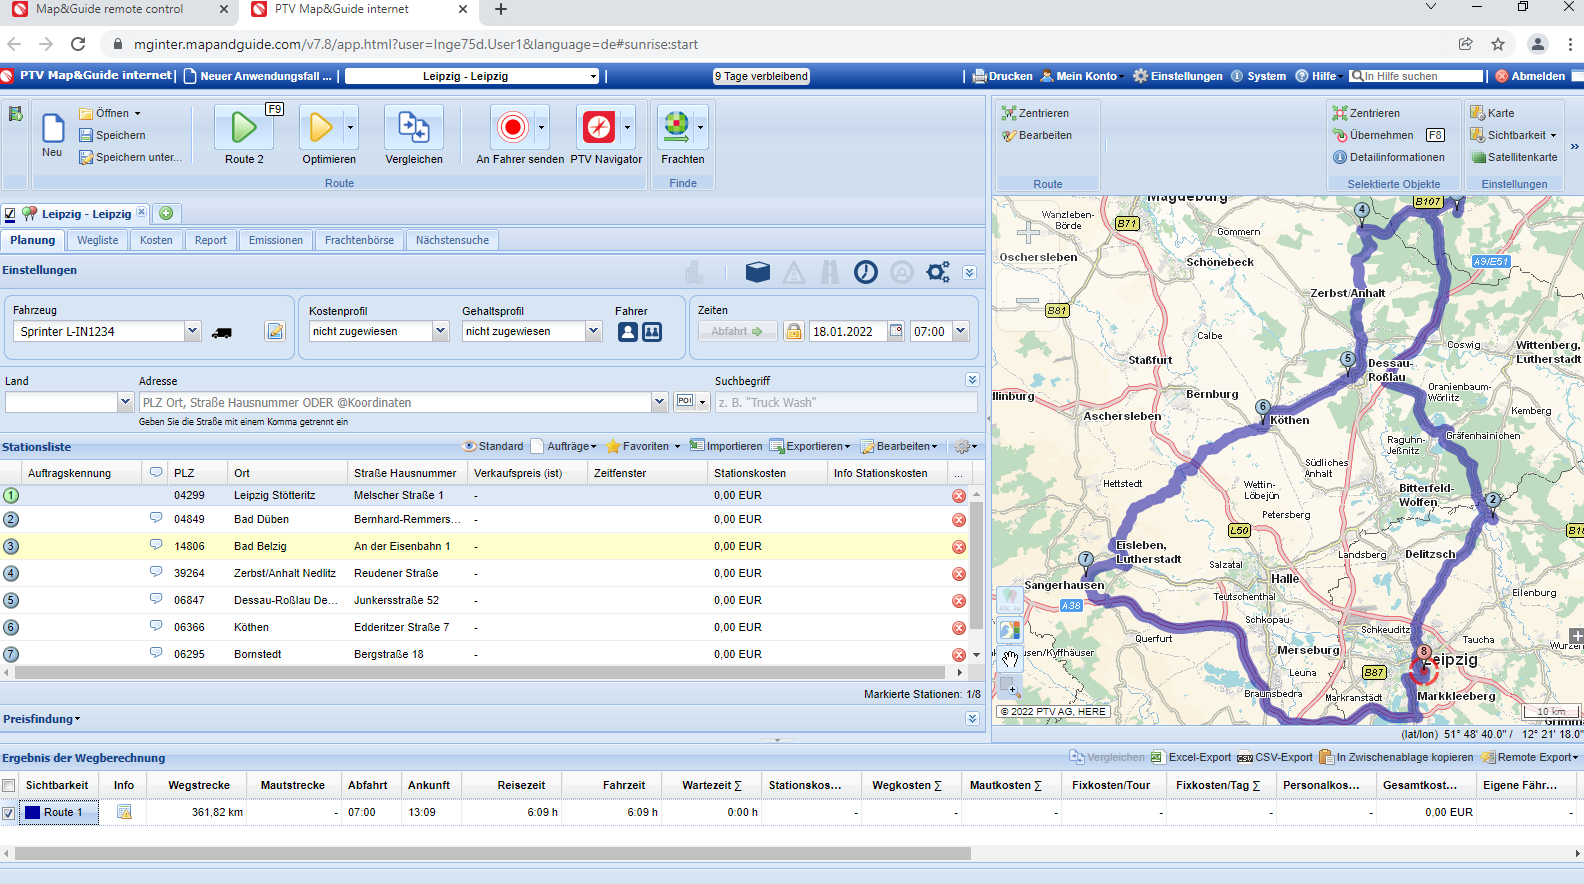Open departure time 07:00 dropdown
Image resolution: width=1584 pixels, height=884 pixels.
tap(961, 331)
